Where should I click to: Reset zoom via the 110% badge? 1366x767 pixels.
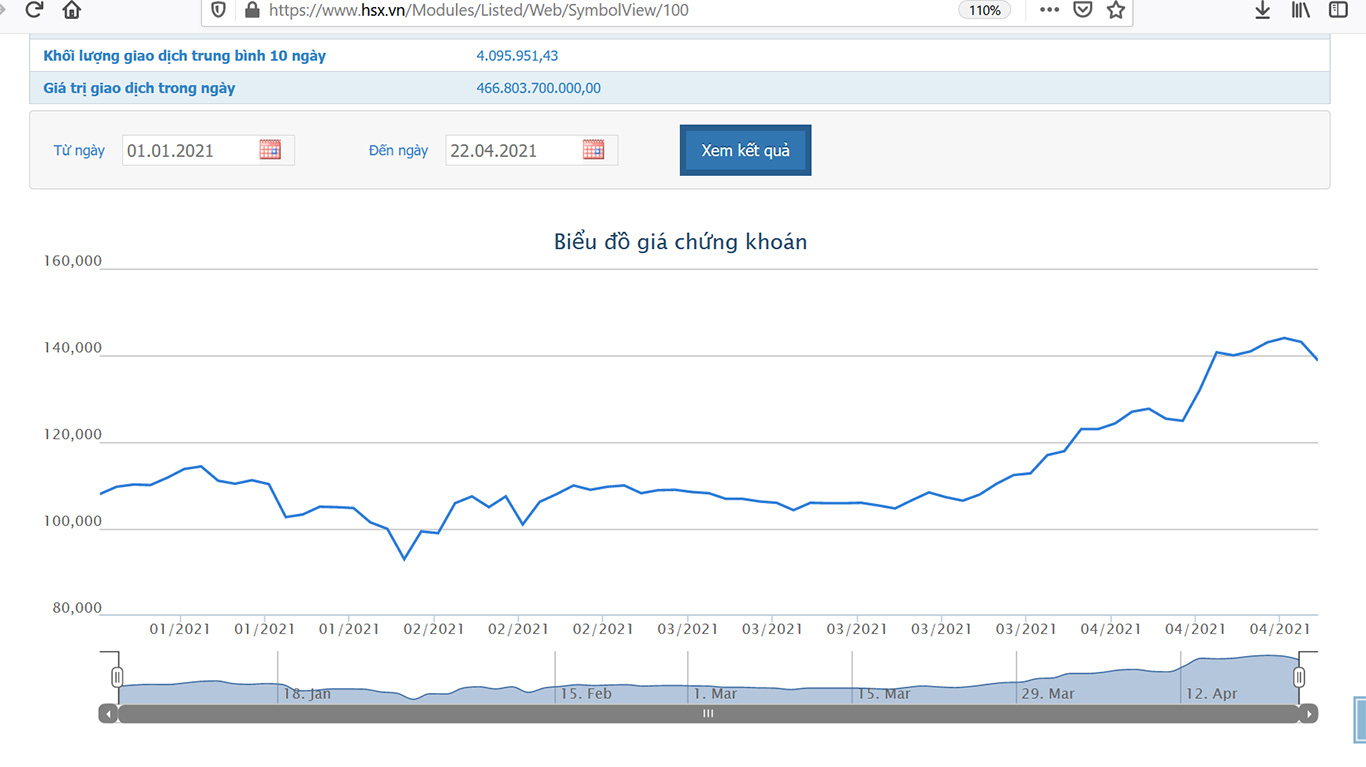tap(984, 10)
